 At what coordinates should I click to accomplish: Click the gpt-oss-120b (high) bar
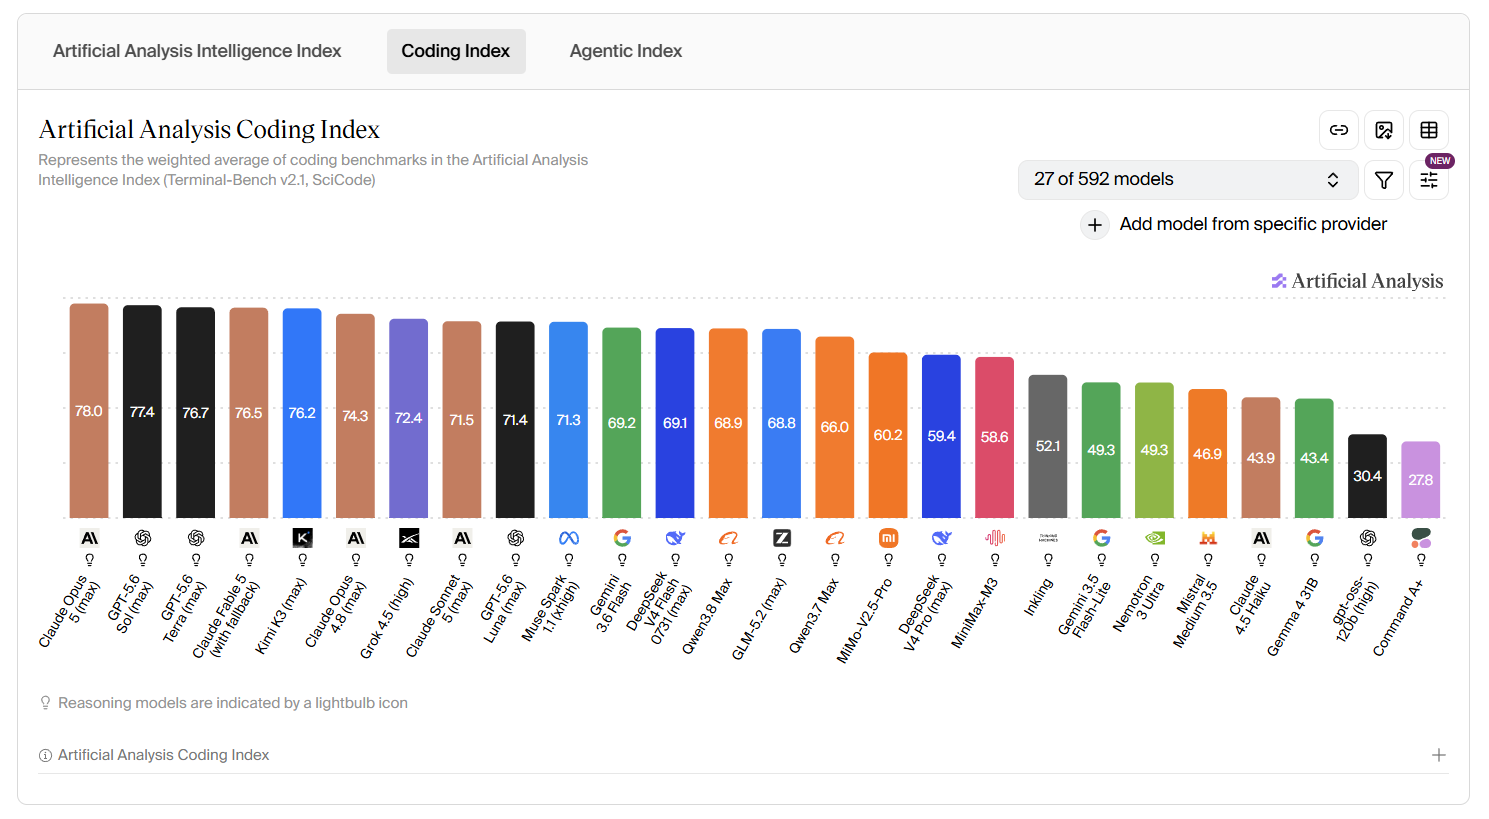pos(1367,476)
